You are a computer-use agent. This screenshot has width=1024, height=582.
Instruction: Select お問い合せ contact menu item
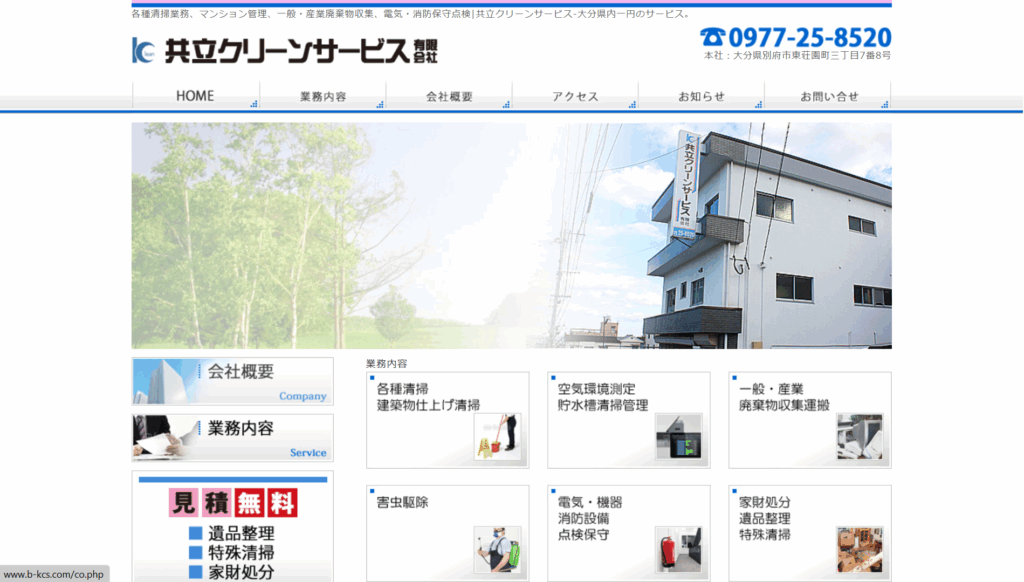pyautogui.click(x=828, y=96)
